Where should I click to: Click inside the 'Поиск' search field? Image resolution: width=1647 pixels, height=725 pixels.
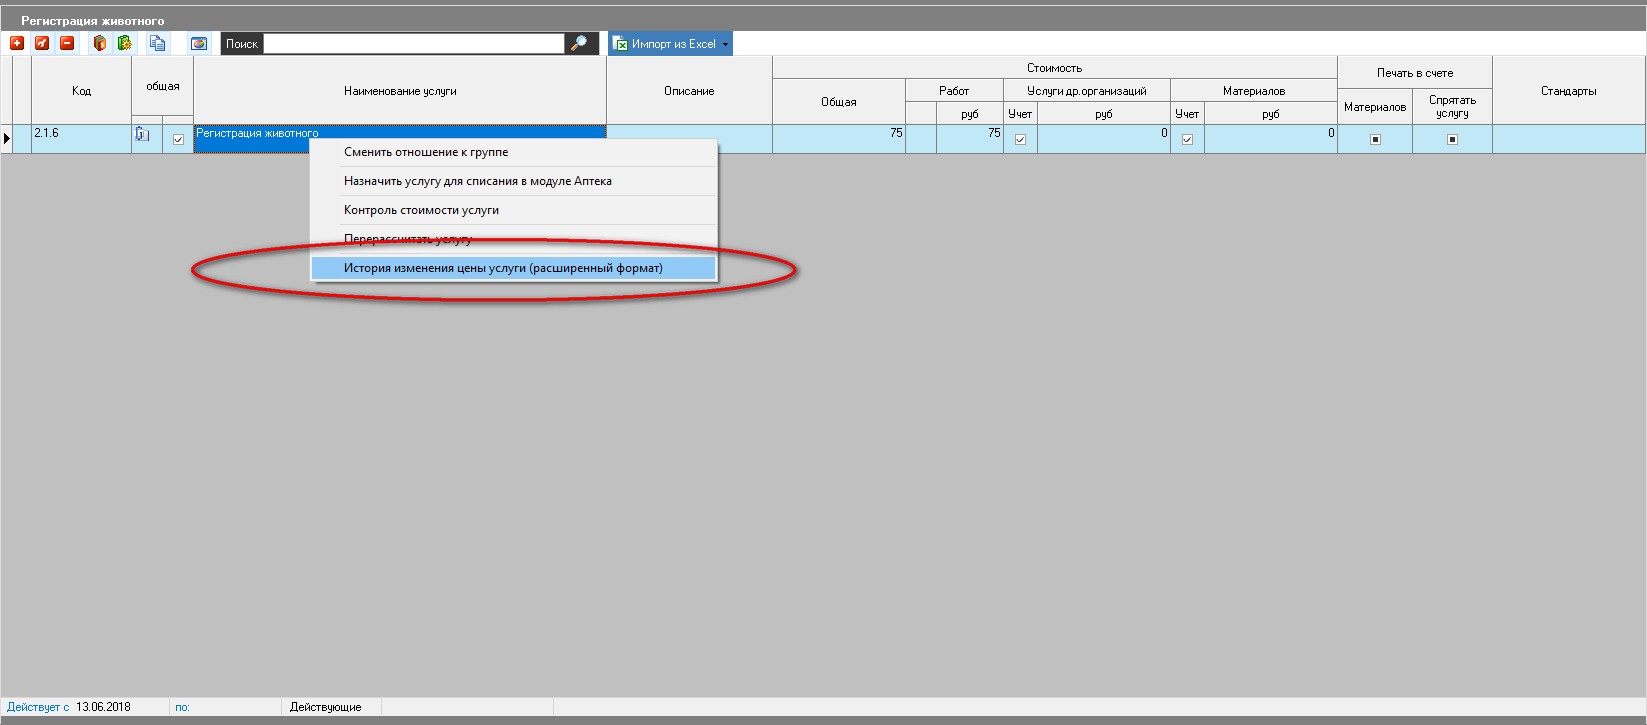pos(413,44)
